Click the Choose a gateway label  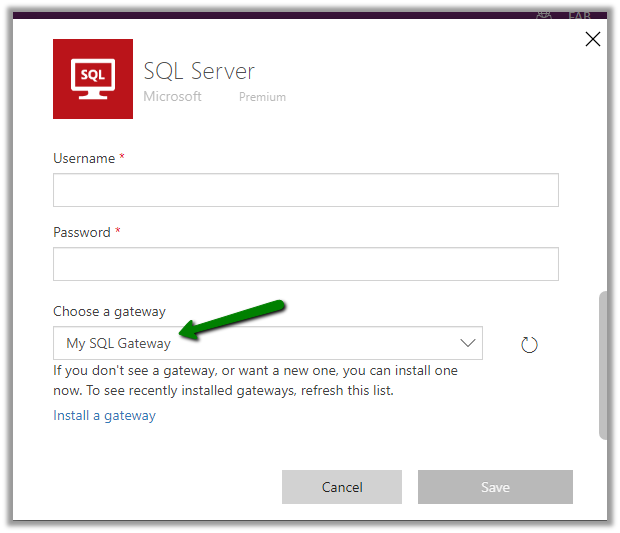(x=109, y=311)
